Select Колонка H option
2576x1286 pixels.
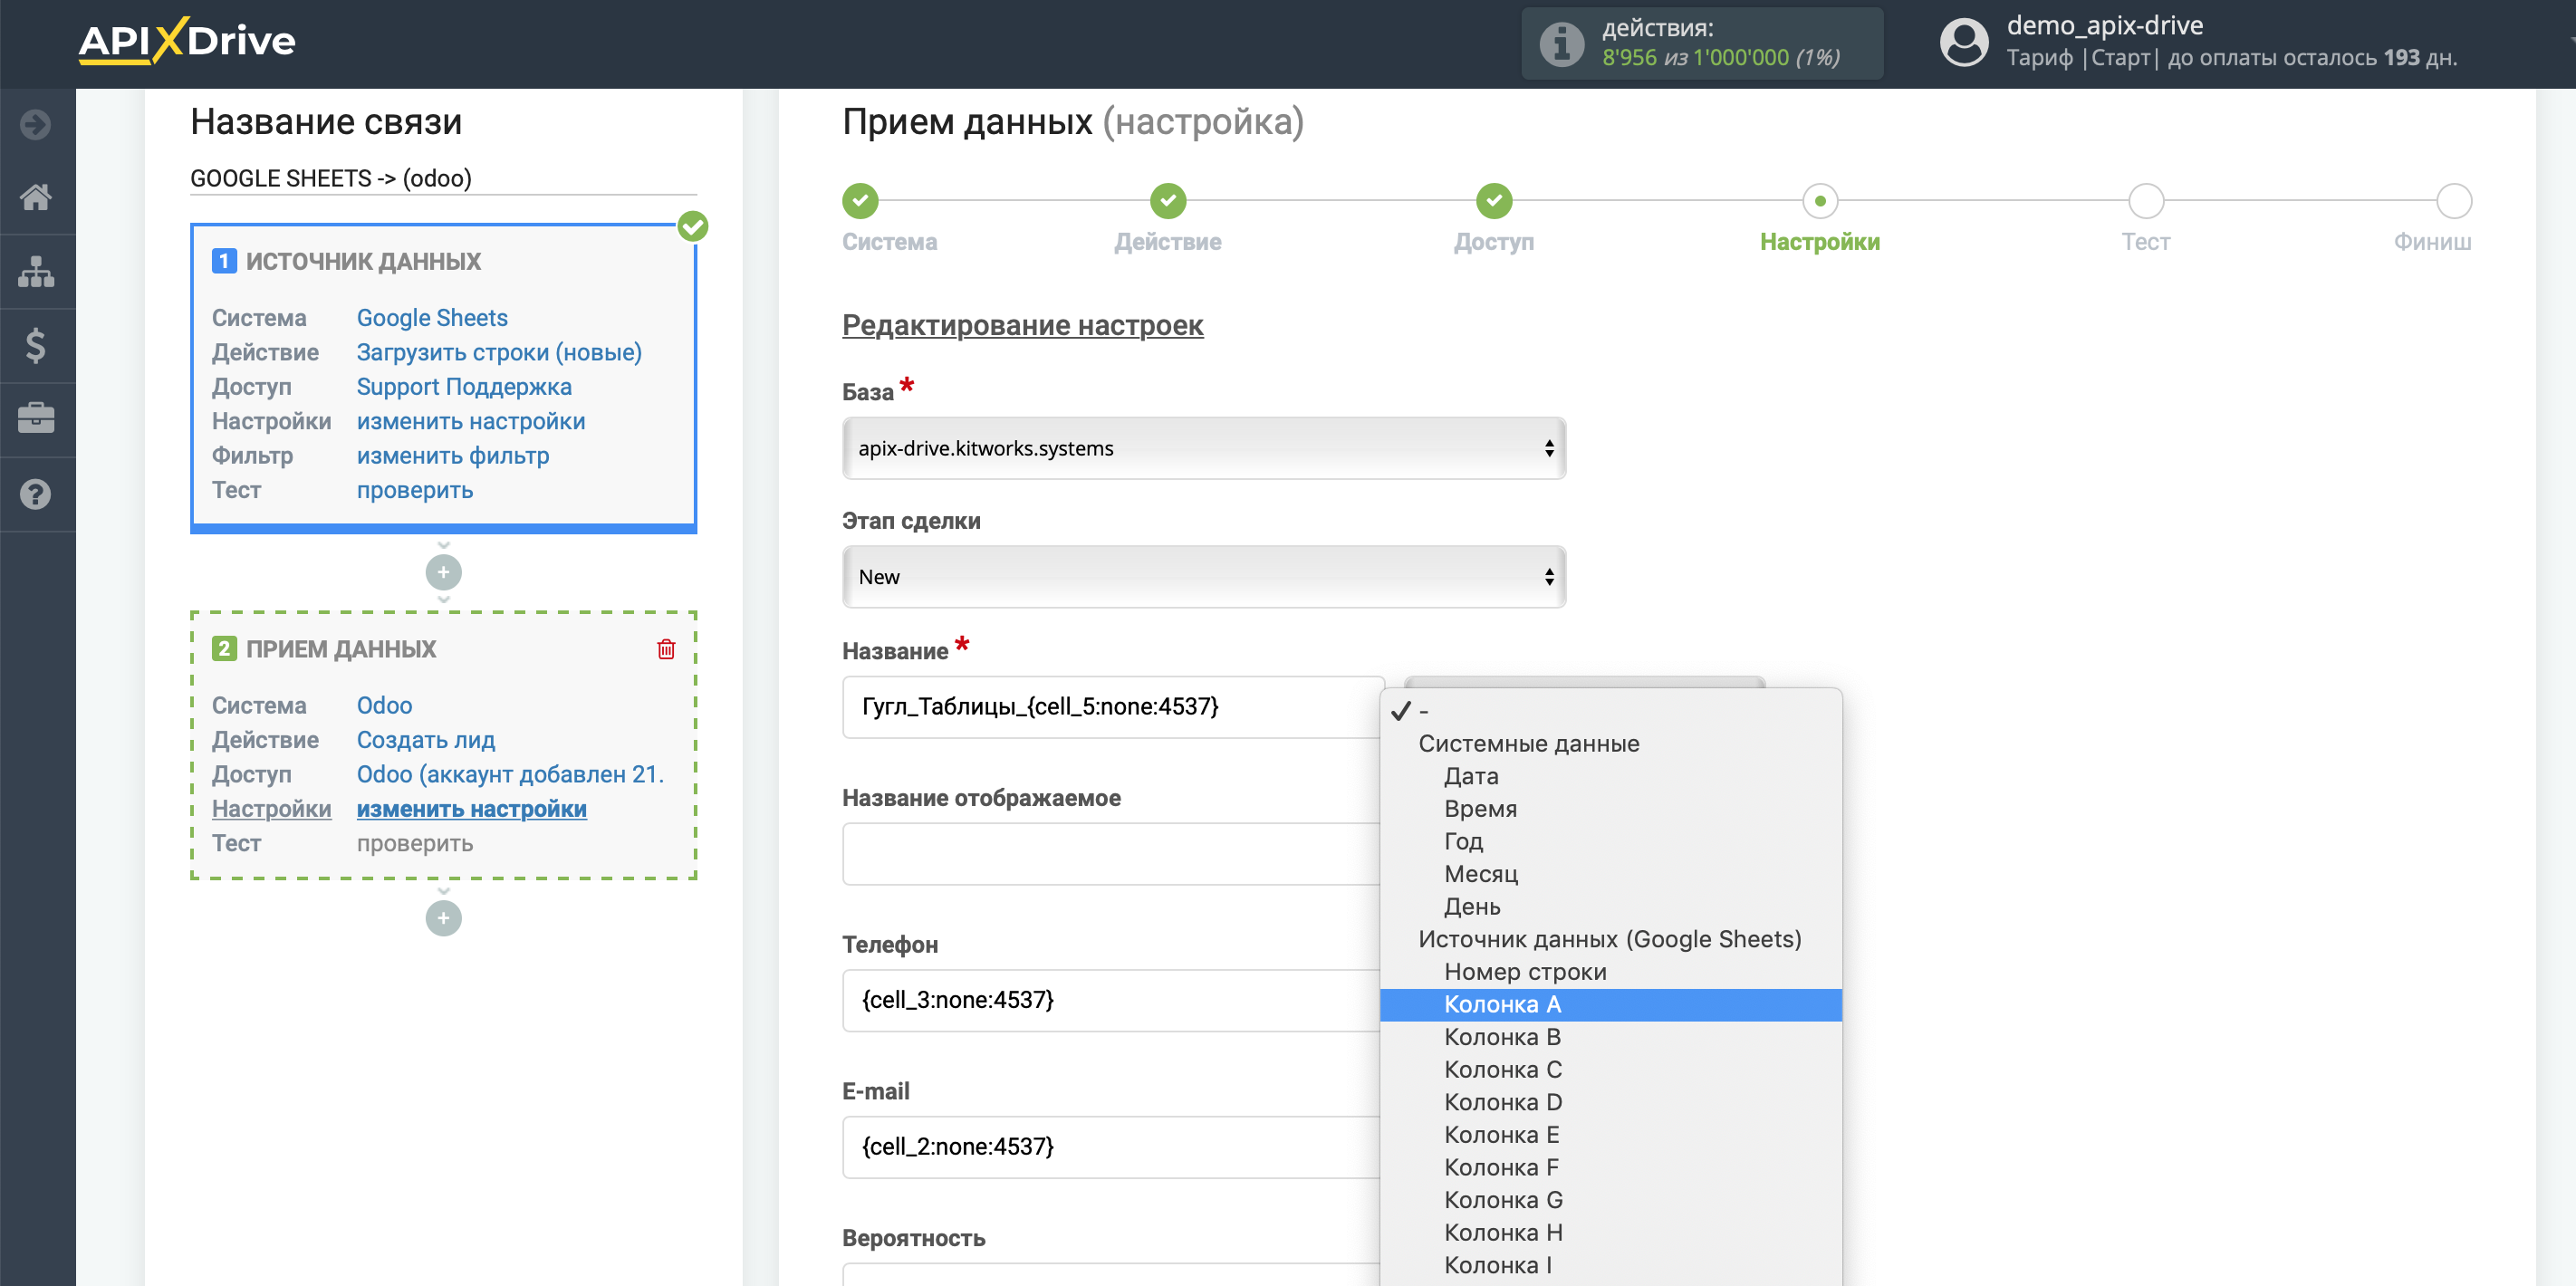1611,1233
